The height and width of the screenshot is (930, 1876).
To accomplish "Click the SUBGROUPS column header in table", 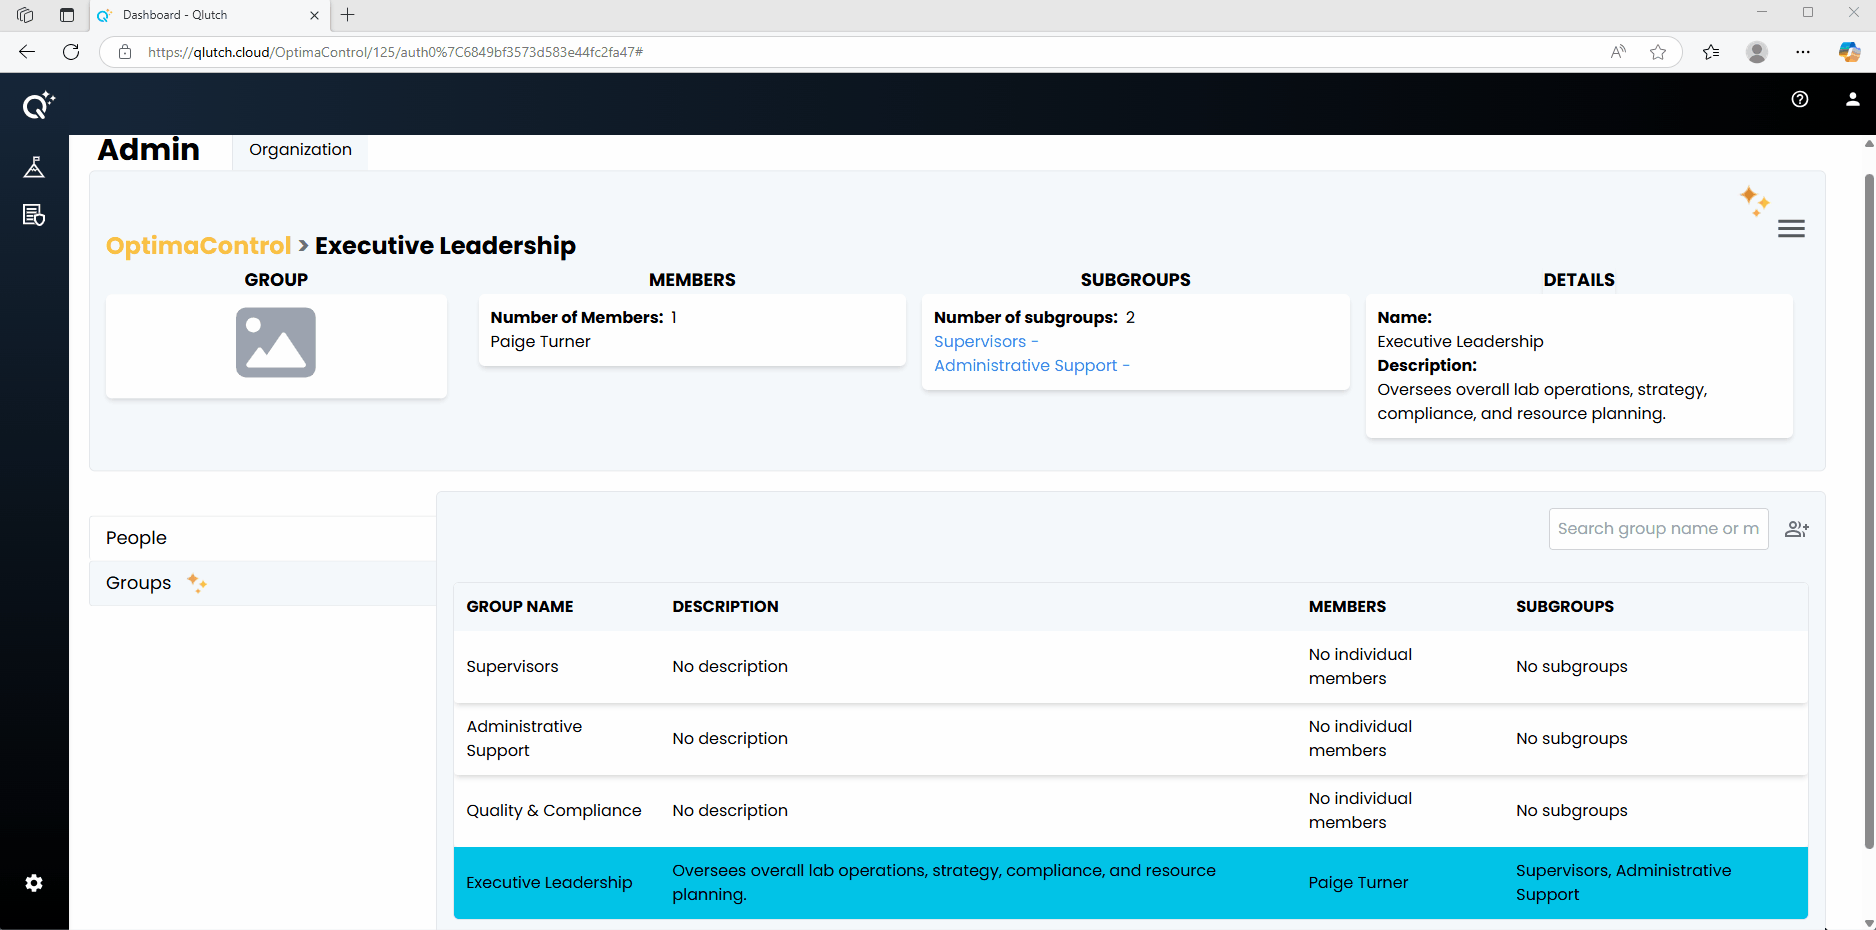I will pos(1565,607).
